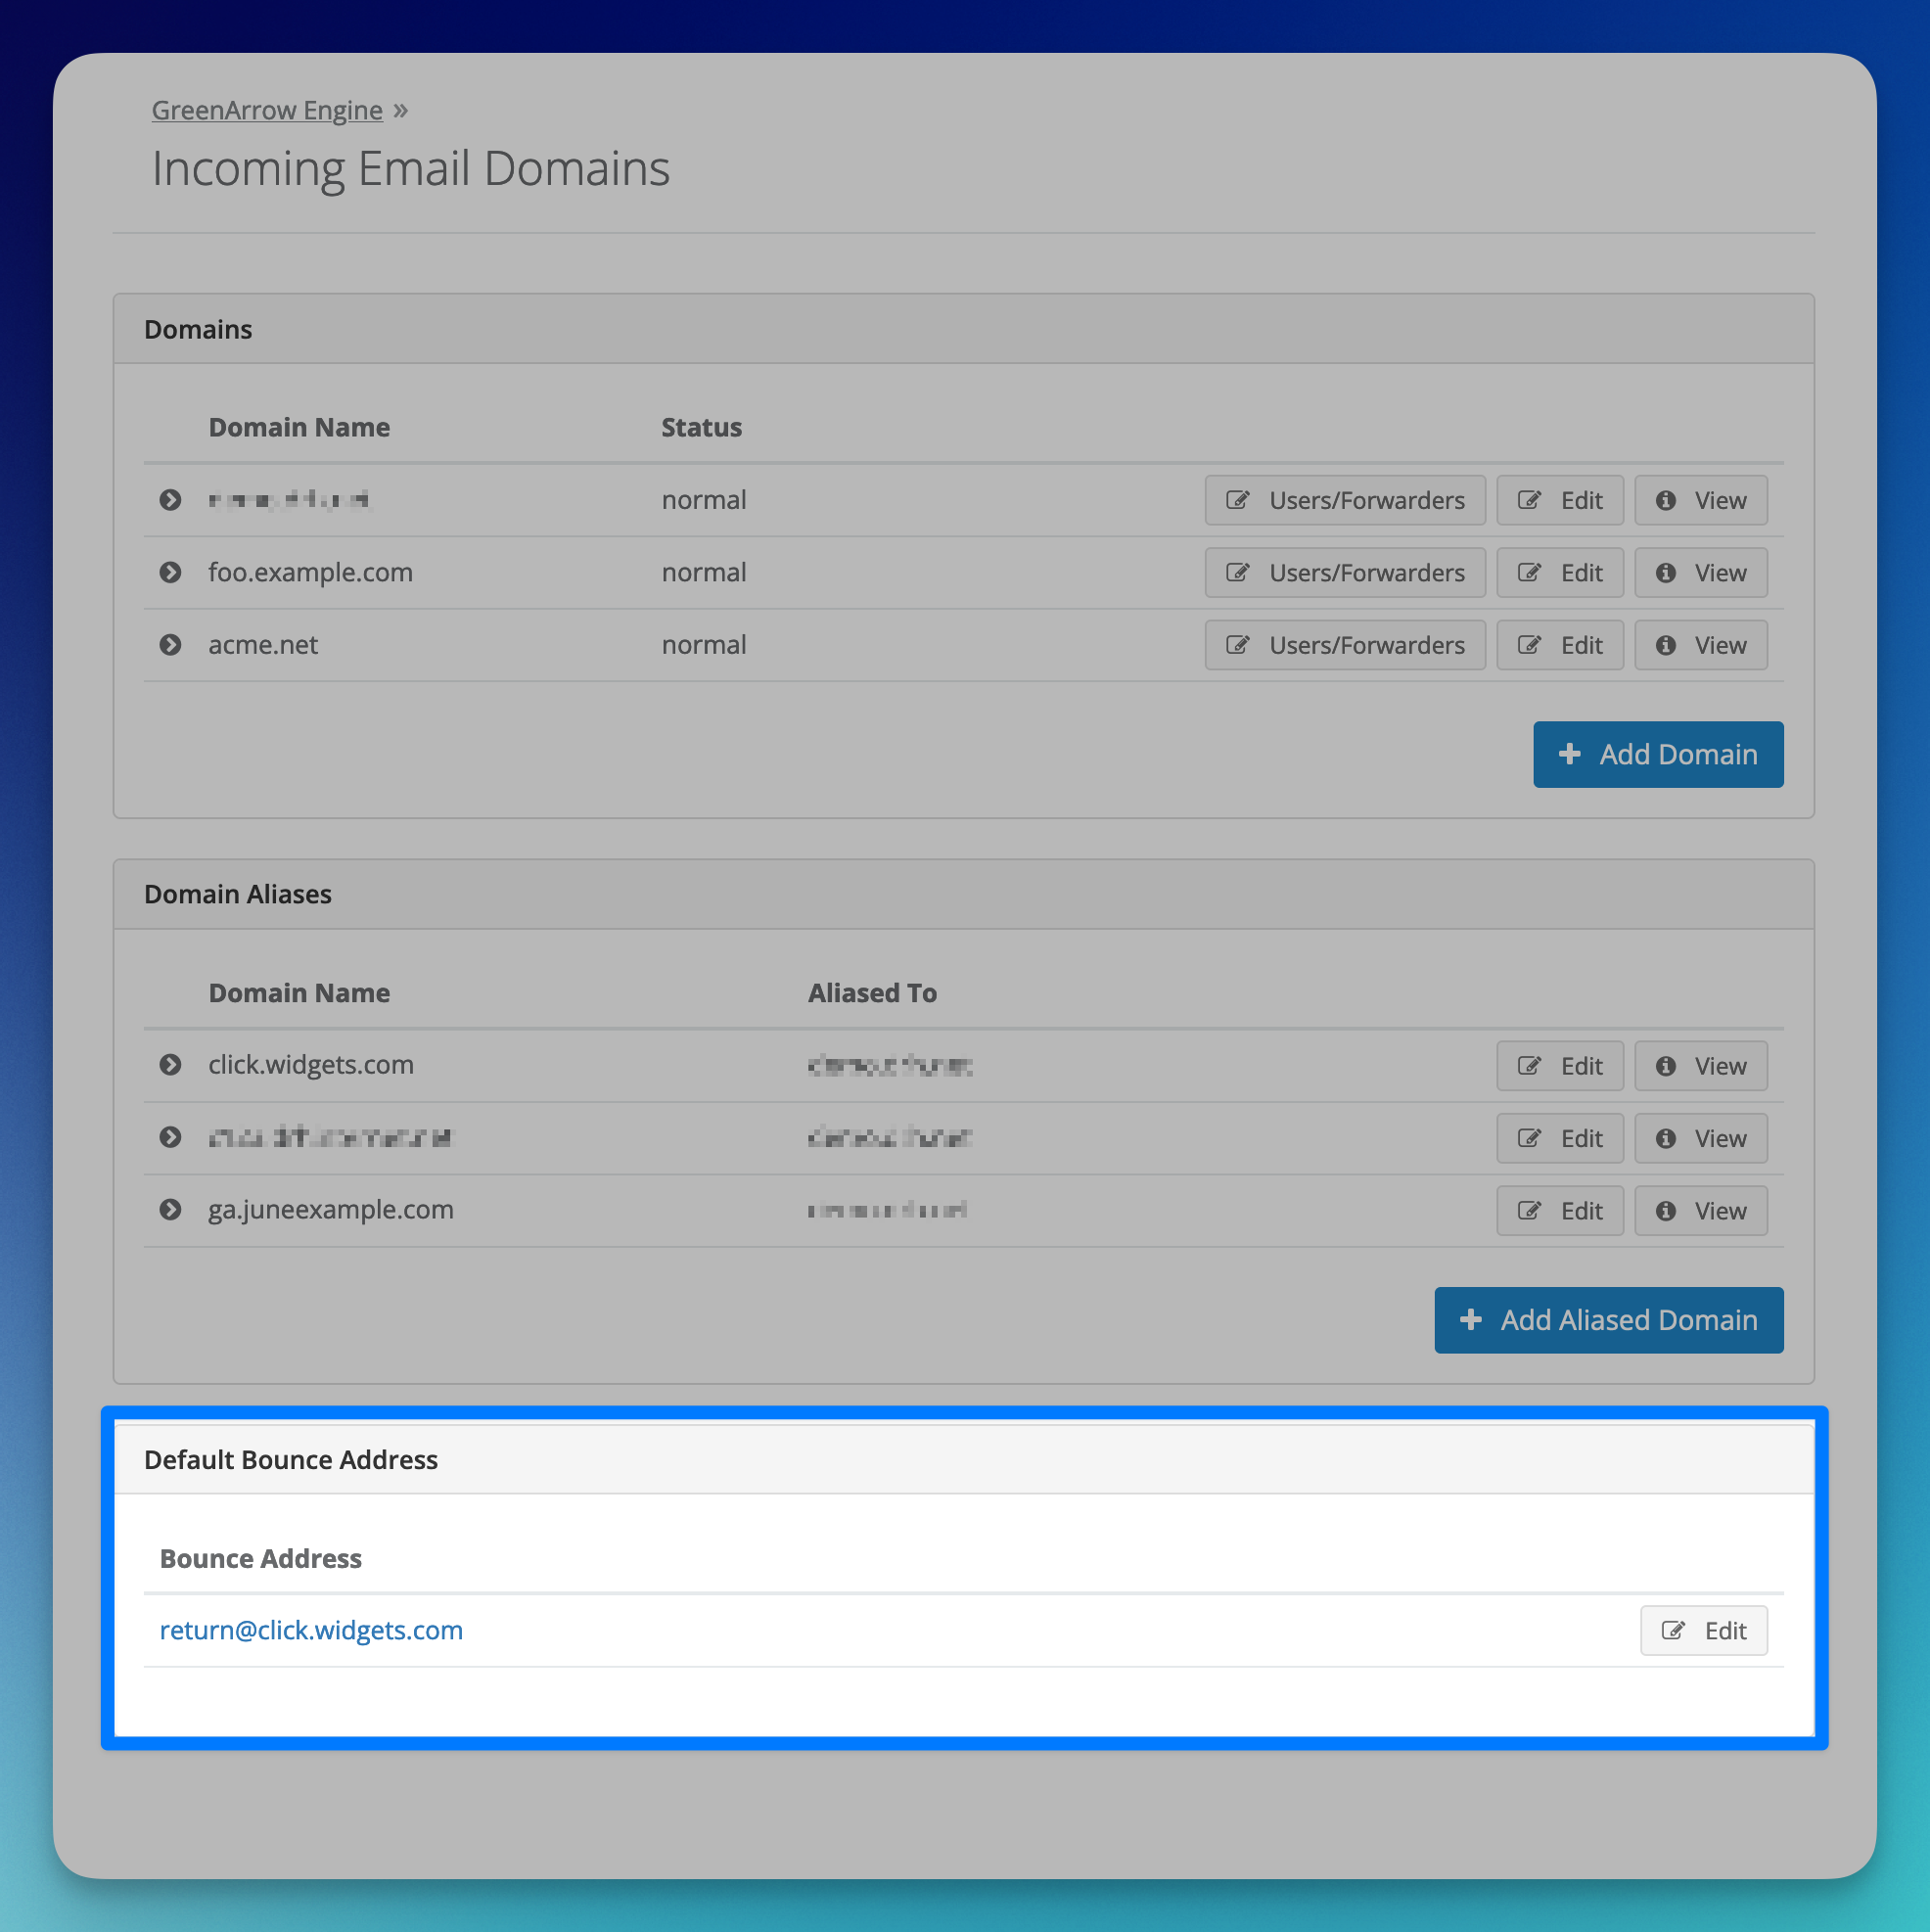
Task: Click the Add Domain button
Action: coord(1657,754)
